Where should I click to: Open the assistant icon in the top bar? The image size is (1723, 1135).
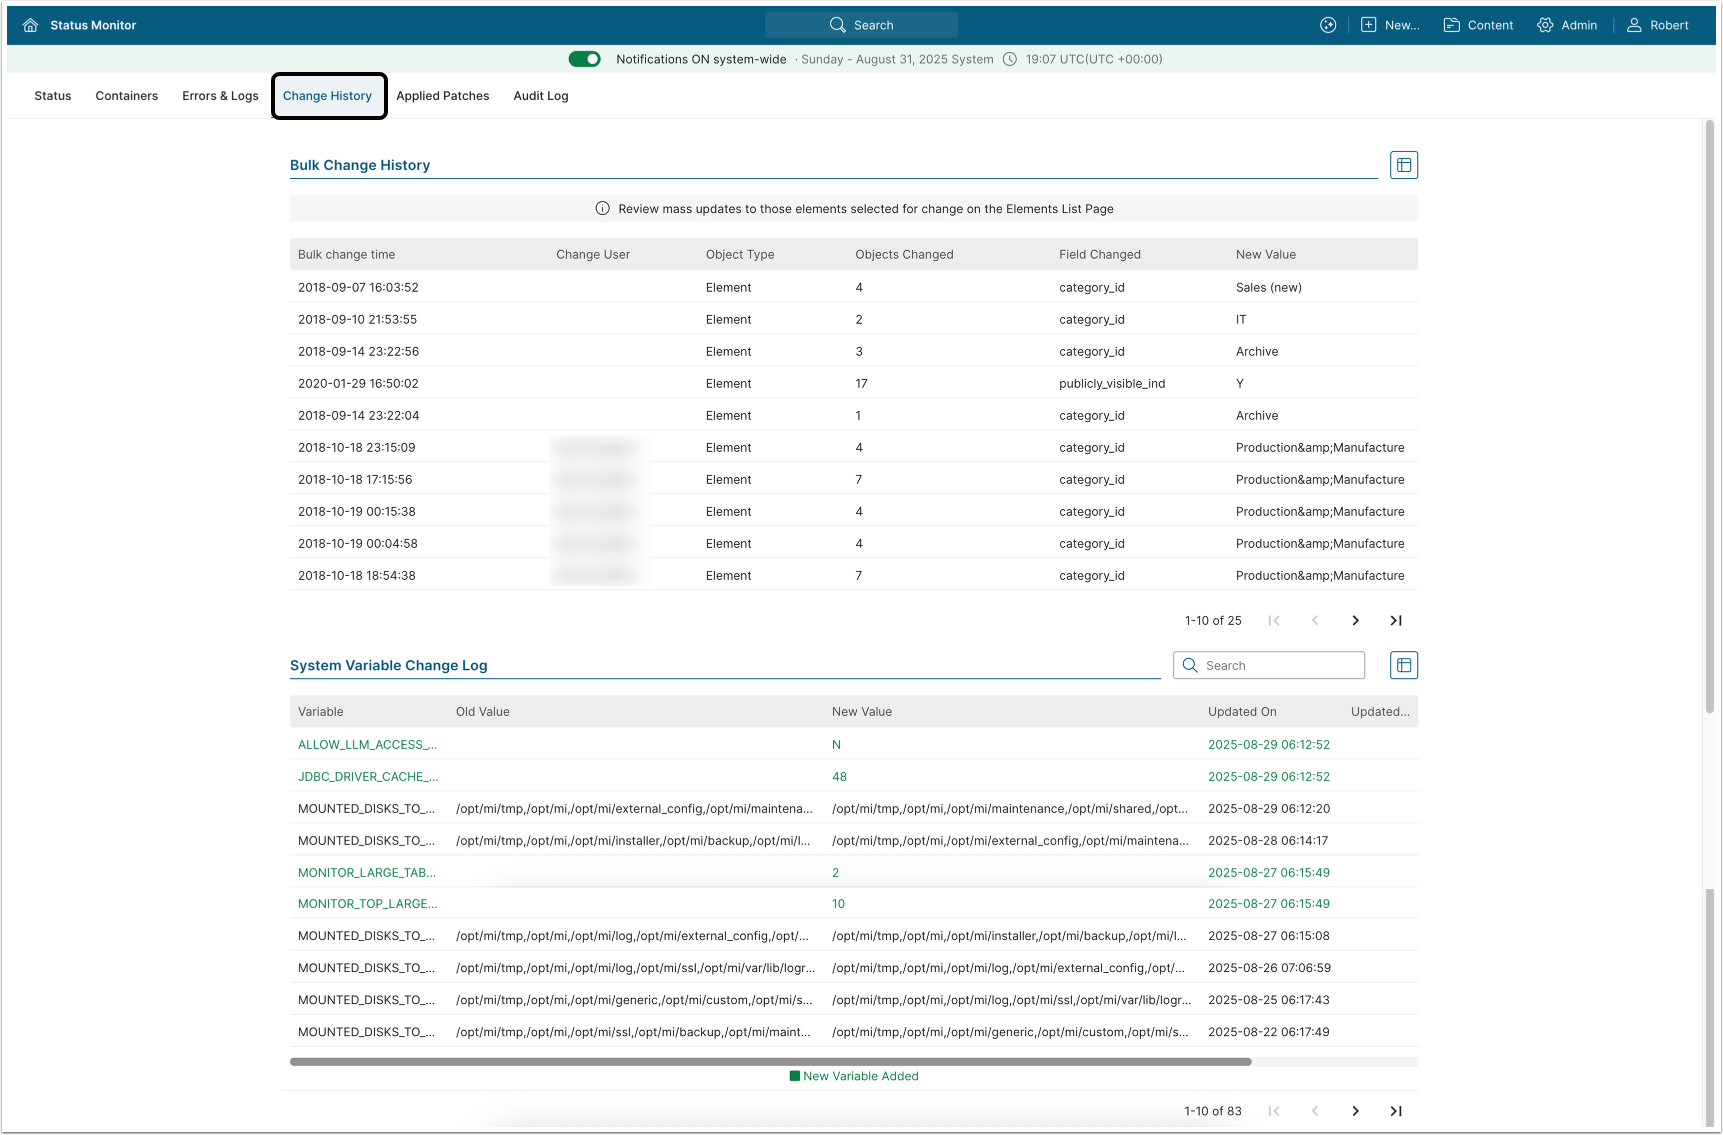(x=1328, y=25)
